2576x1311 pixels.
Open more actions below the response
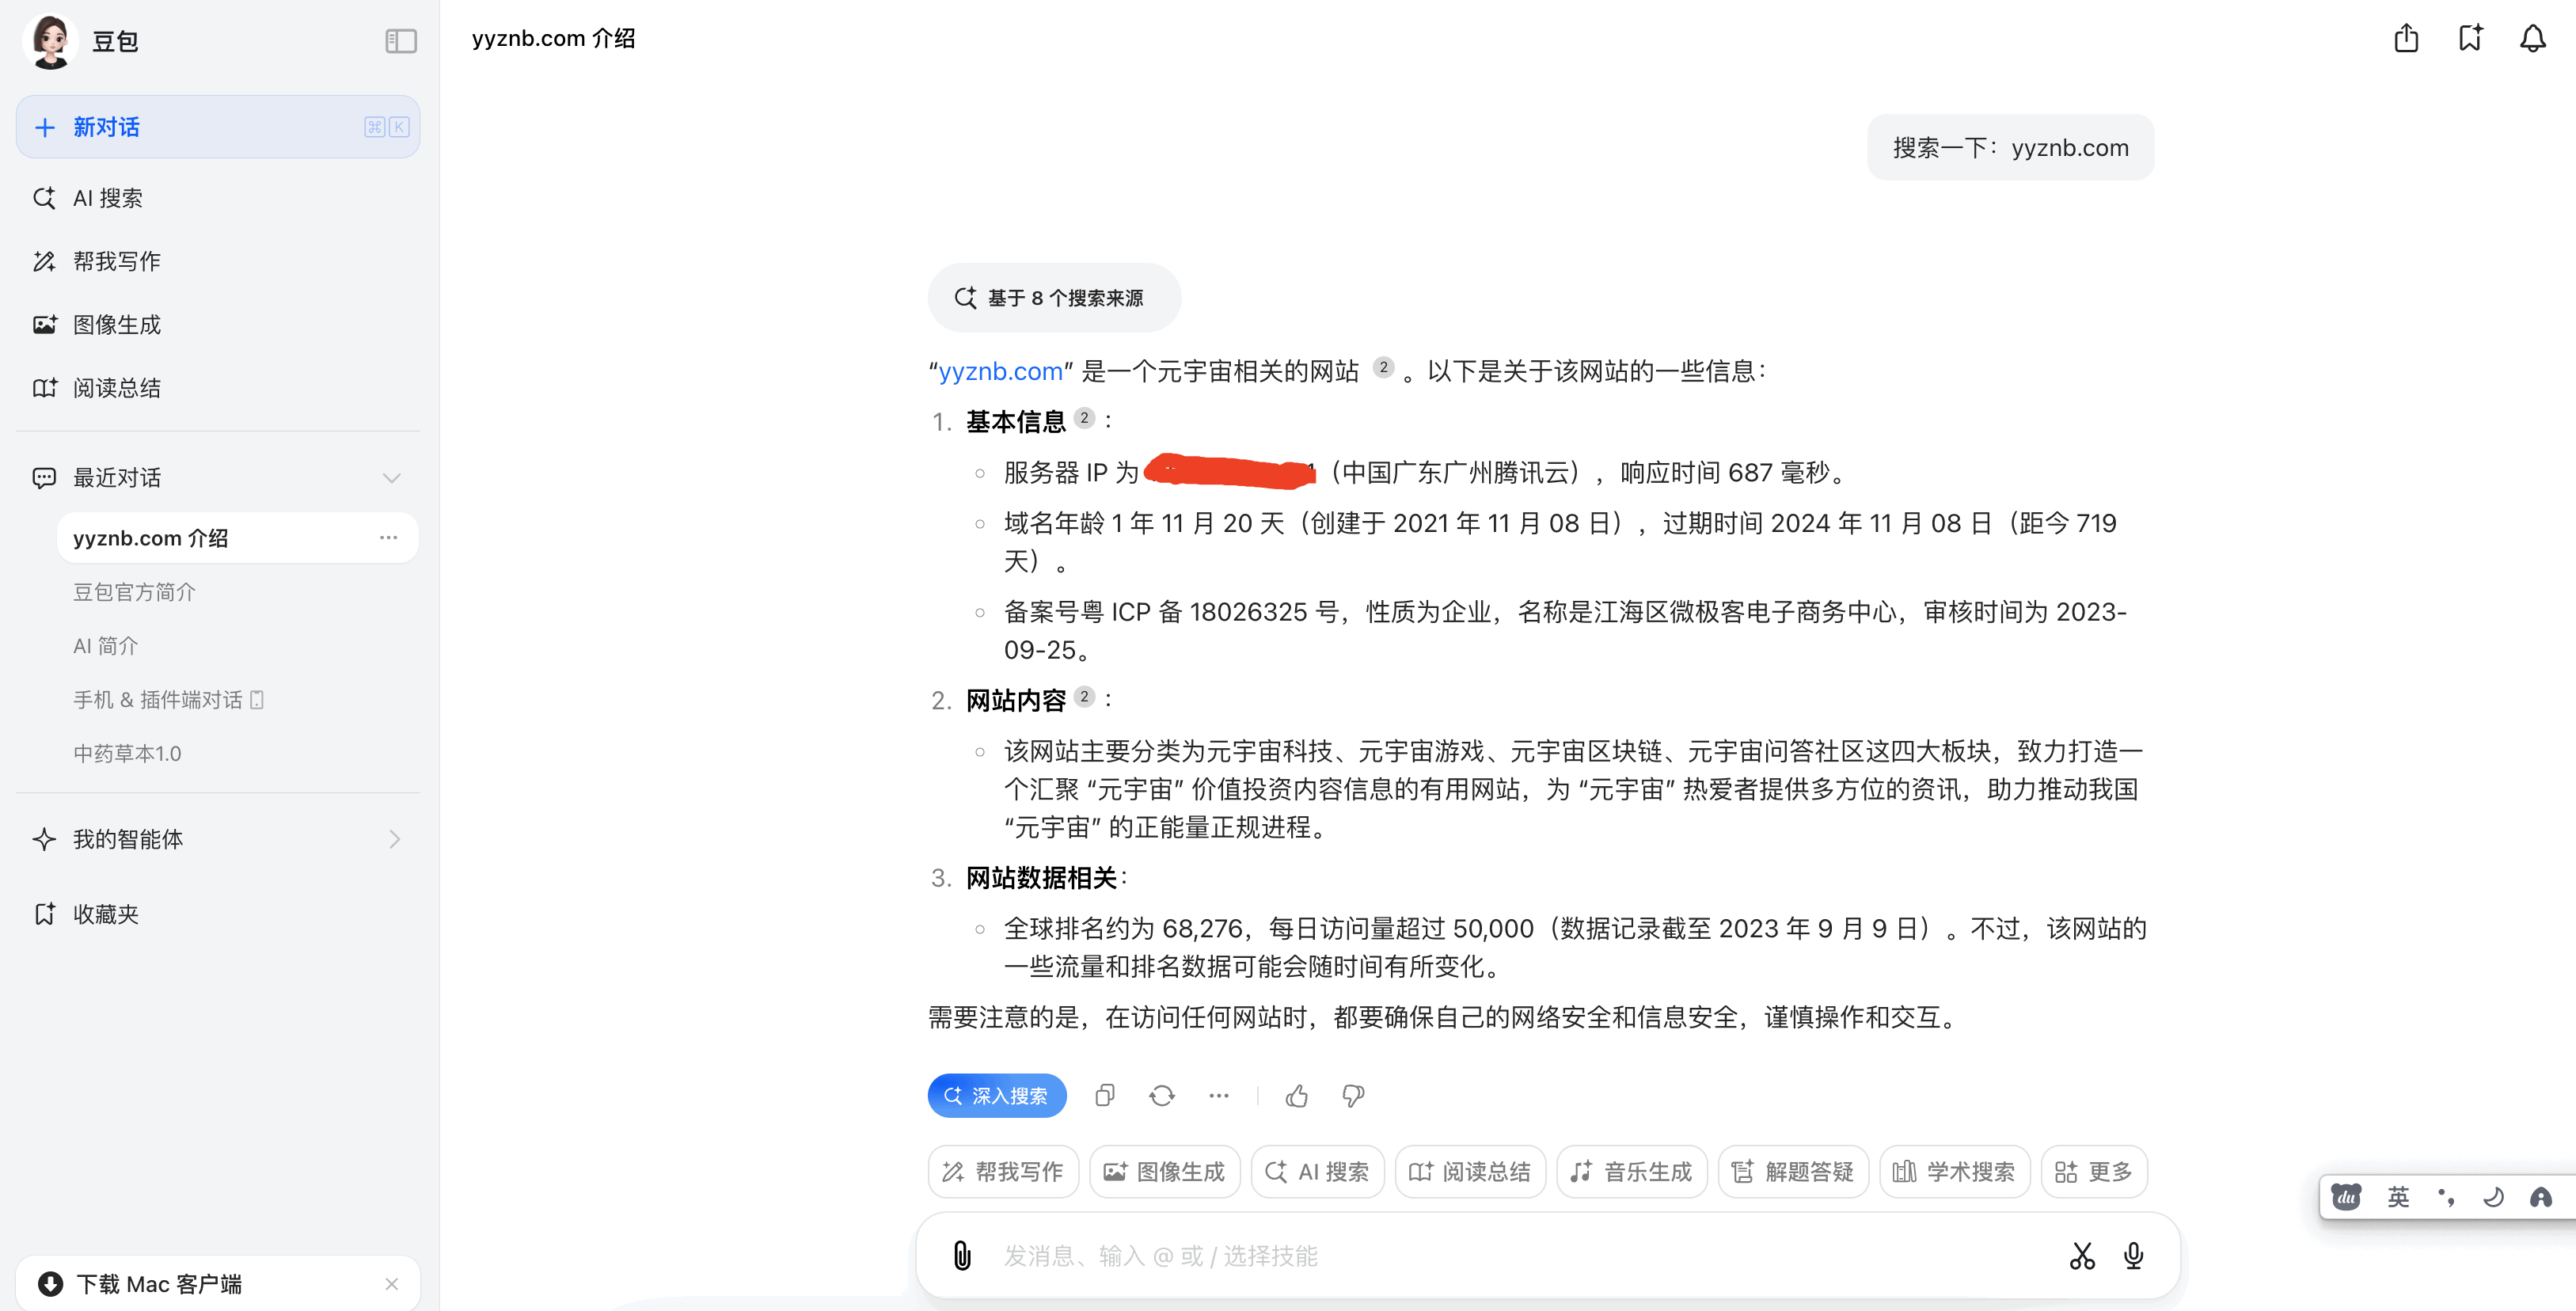click(1218, 1096)
